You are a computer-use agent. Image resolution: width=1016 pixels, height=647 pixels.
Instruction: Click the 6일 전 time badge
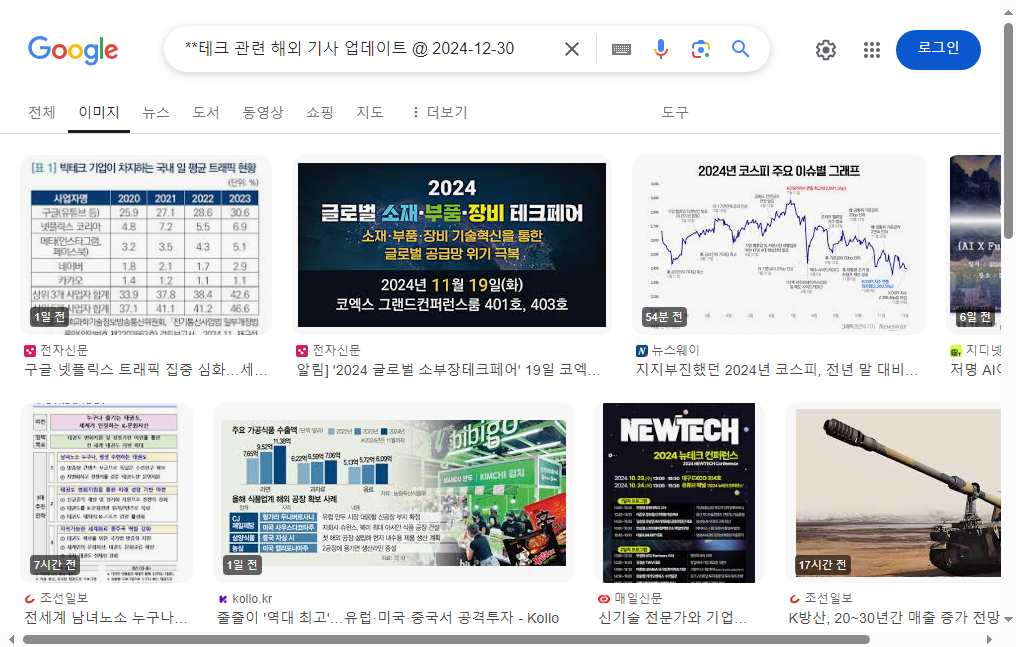(x=975, y=317)
